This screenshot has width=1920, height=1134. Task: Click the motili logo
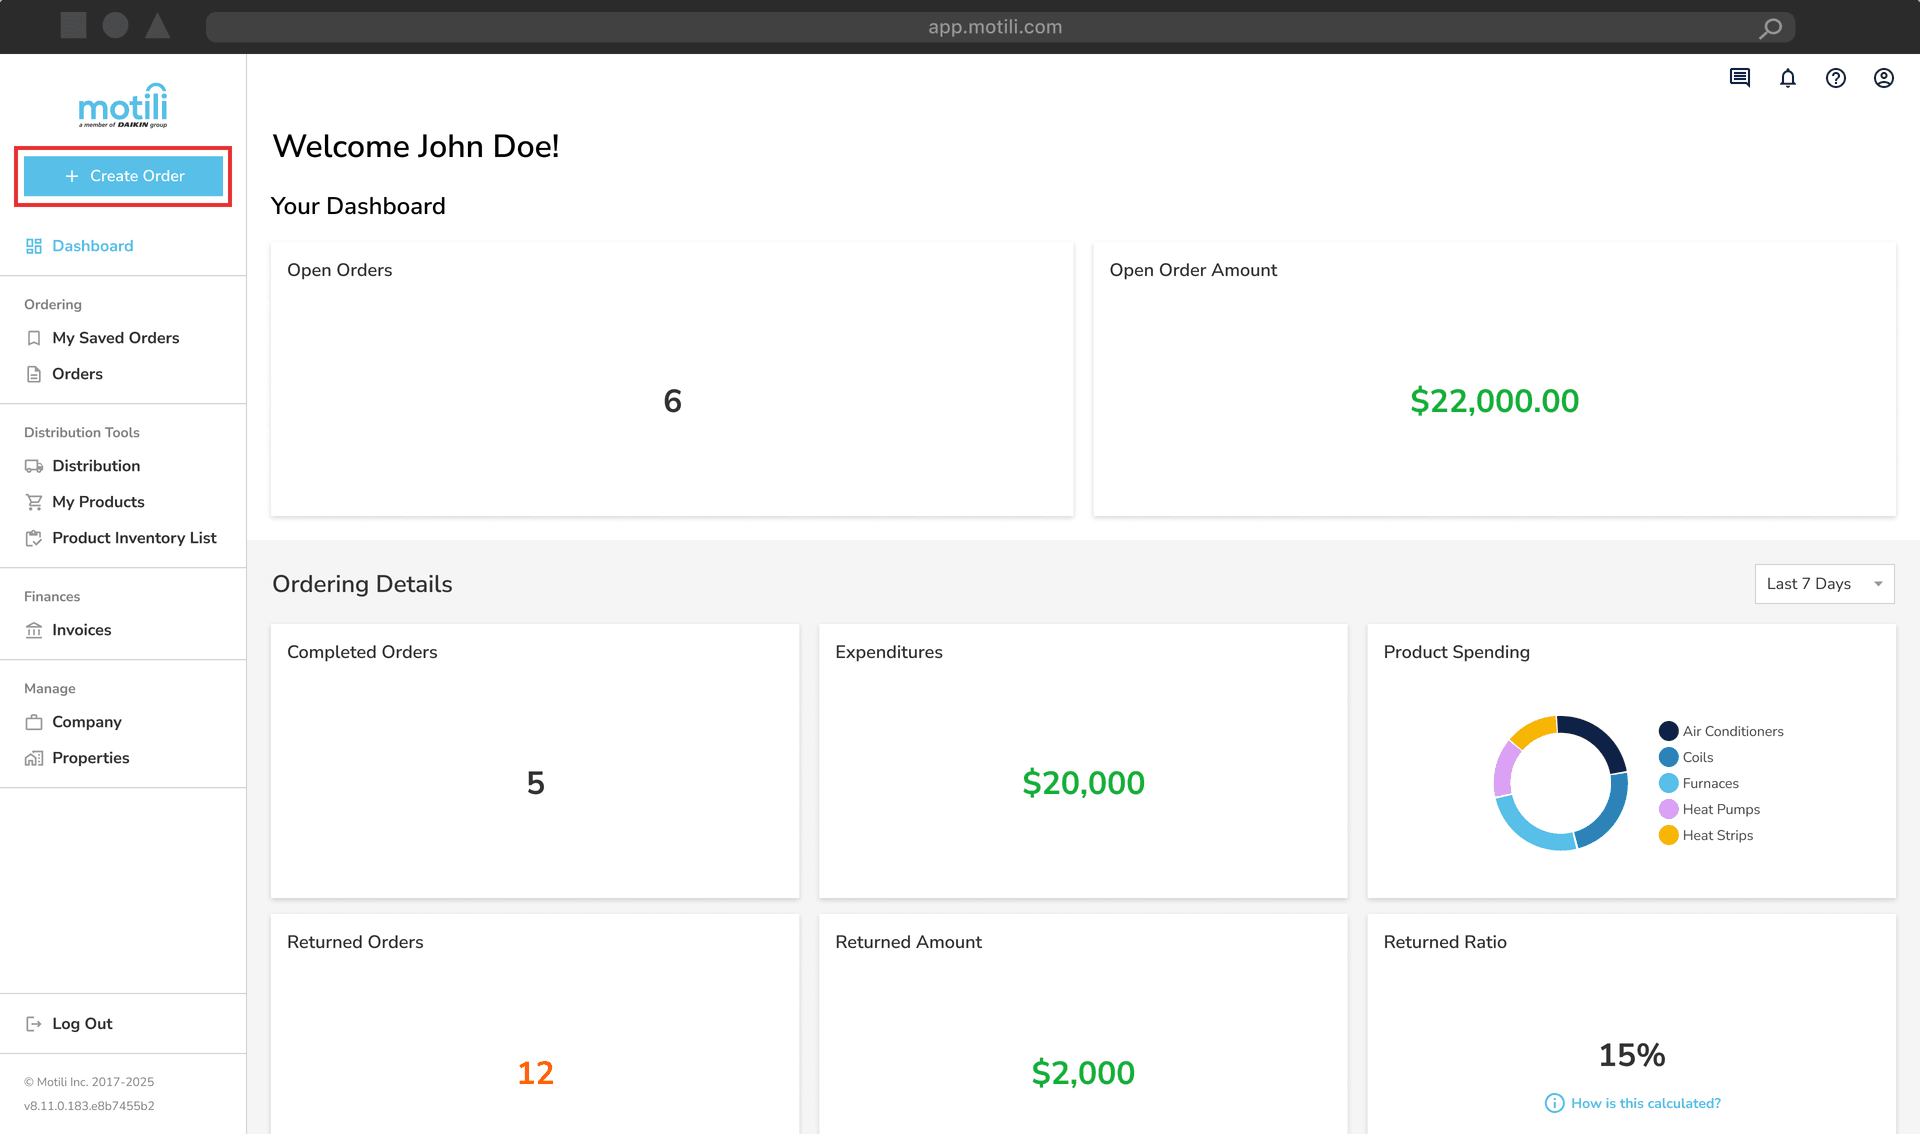(123, 105)
